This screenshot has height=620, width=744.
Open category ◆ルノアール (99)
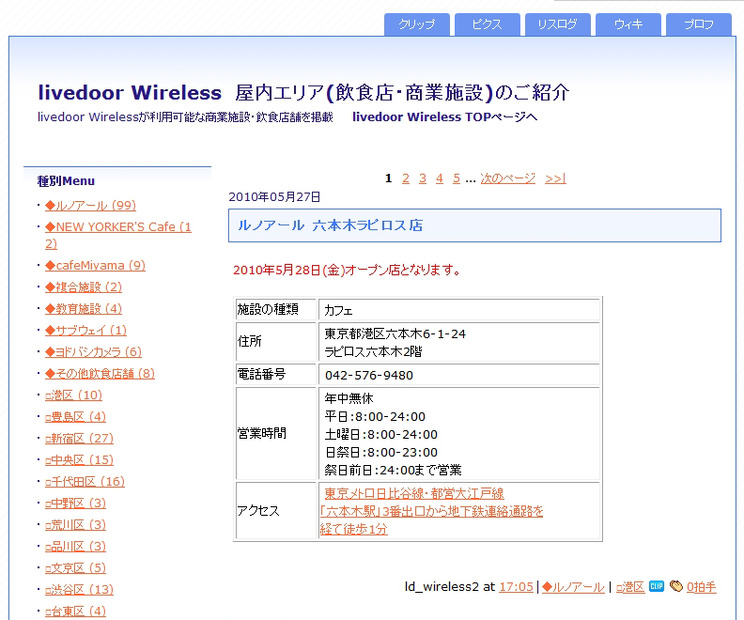91,205
